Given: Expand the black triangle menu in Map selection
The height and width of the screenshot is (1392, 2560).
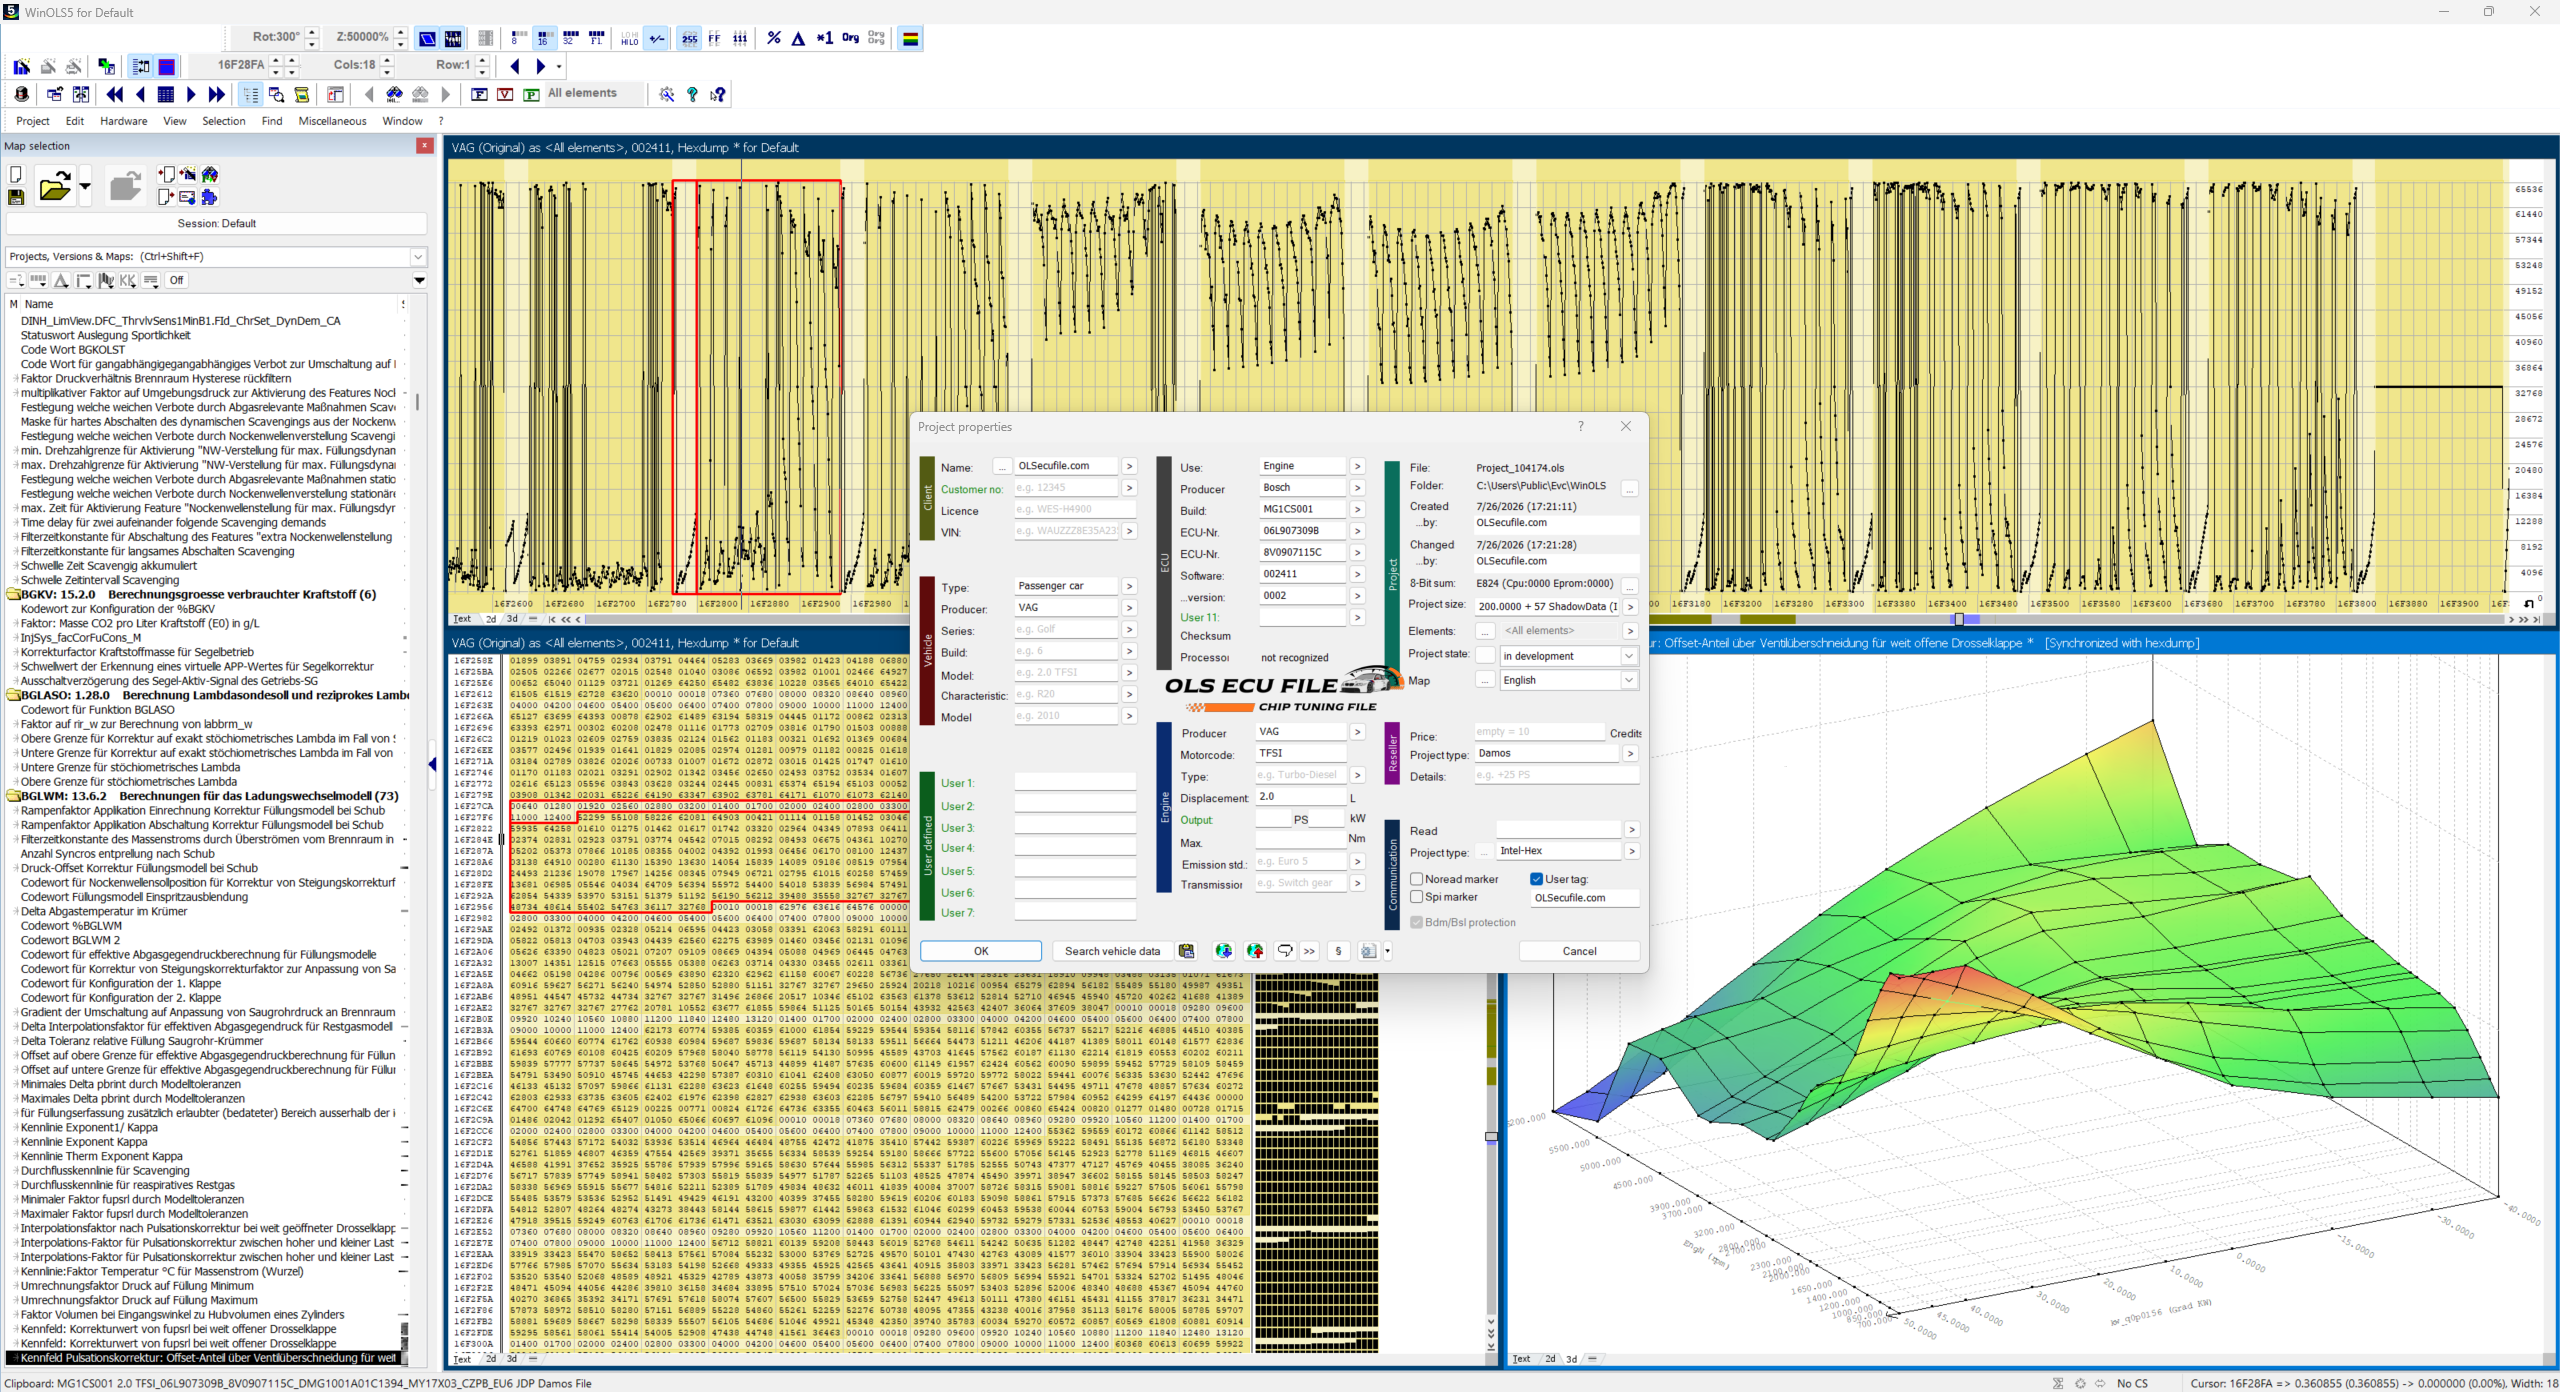Looking at the screenshot, I should point(420,281).
